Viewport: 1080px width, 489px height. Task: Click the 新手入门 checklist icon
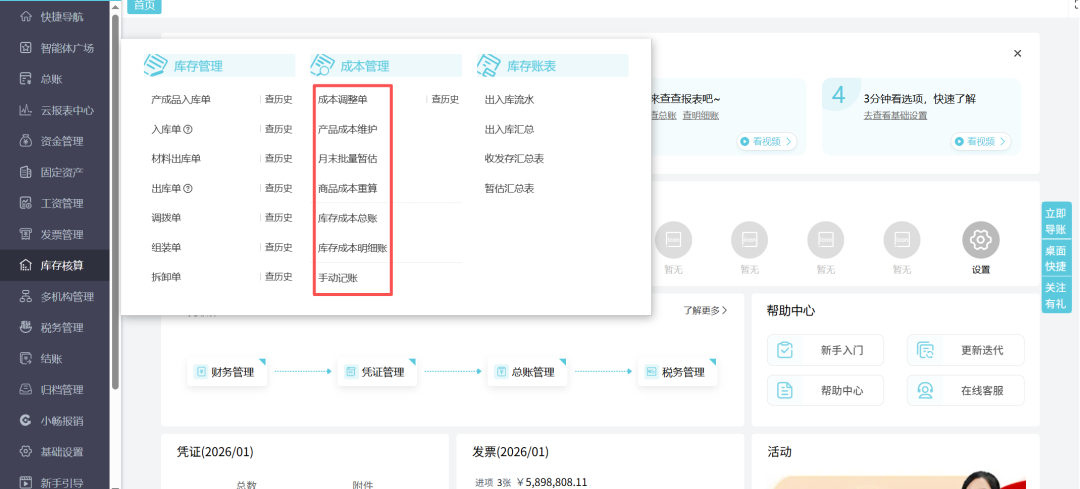[x=785, y=350]
